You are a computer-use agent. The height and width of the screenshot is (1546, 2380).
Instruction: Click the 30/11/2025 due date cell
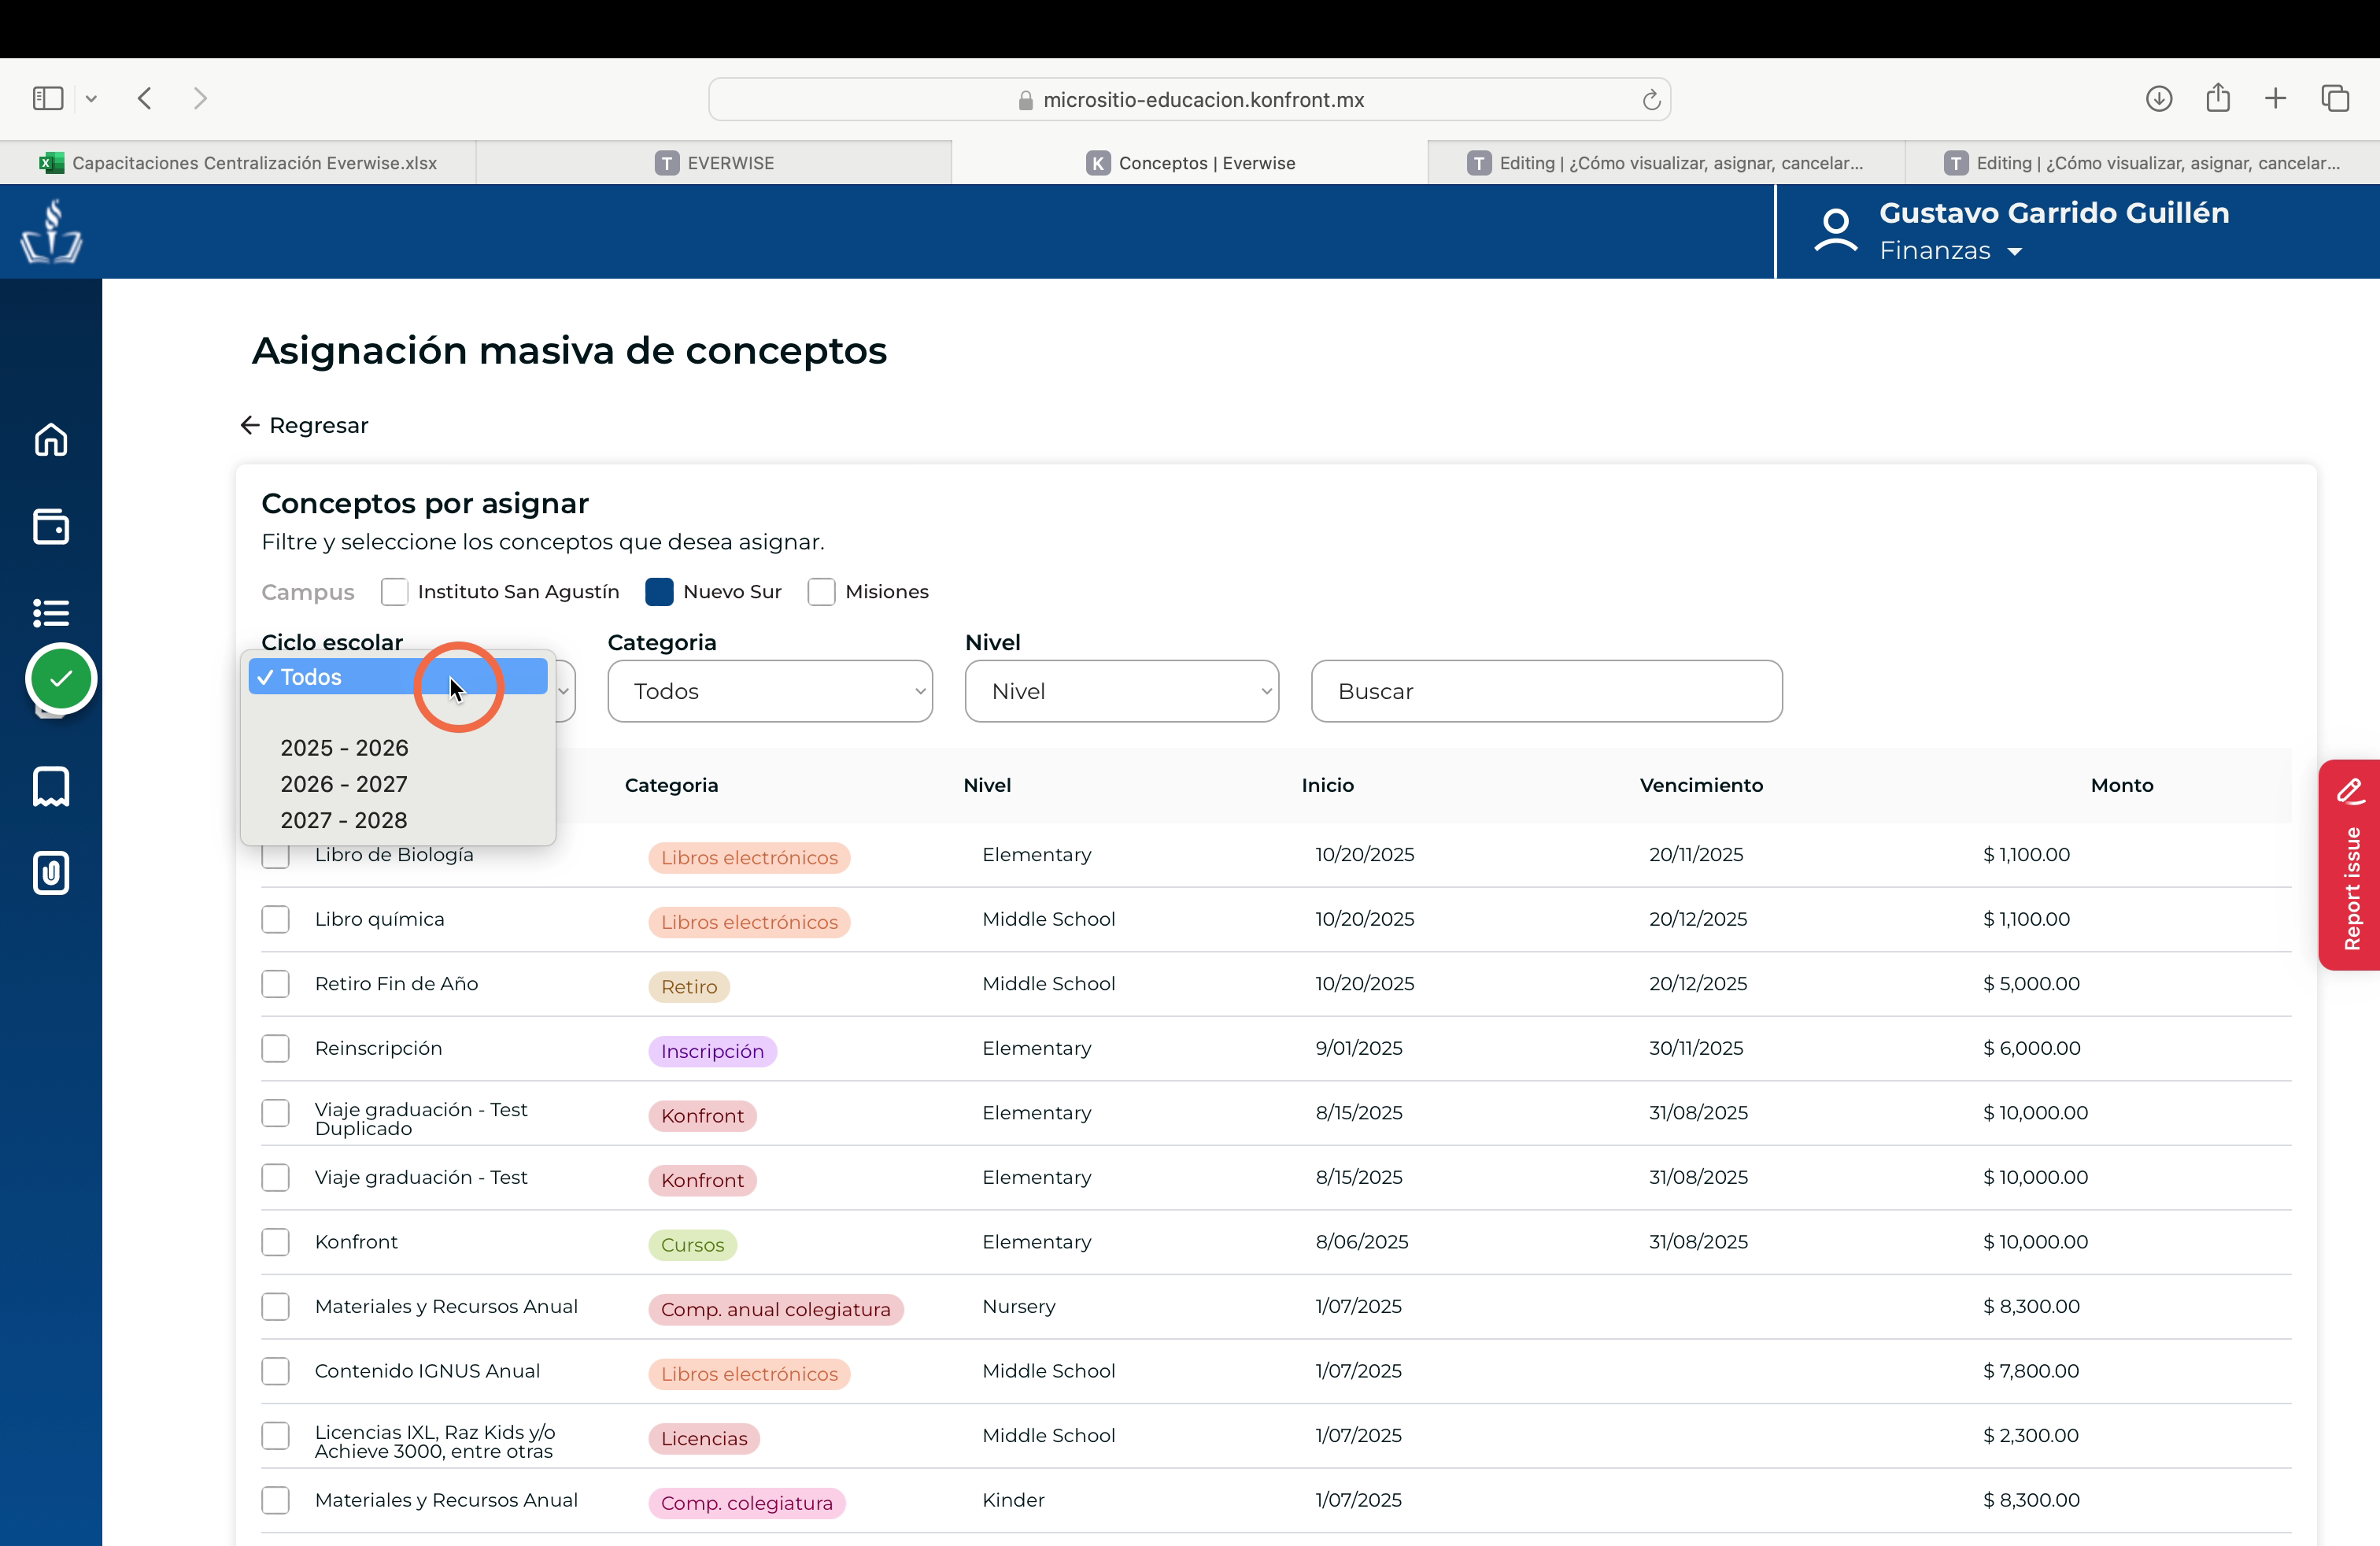pyautogui.click(x=1696, y=1048)
